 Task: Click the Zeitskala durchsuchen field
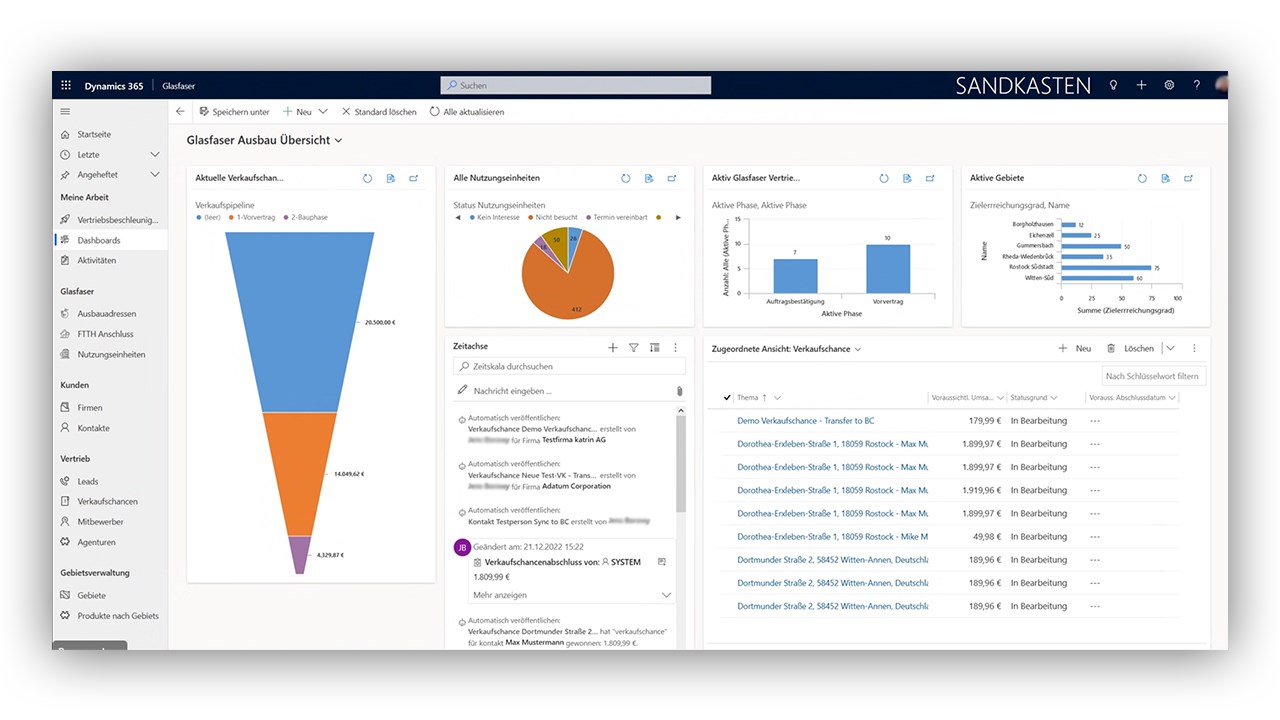pyautogui.click(x=569, y=366)
